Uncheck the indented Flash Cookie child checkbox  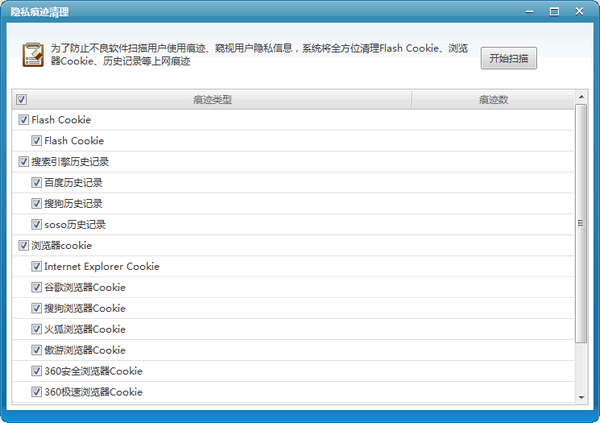pyautogui.click(x=36, y=140)
